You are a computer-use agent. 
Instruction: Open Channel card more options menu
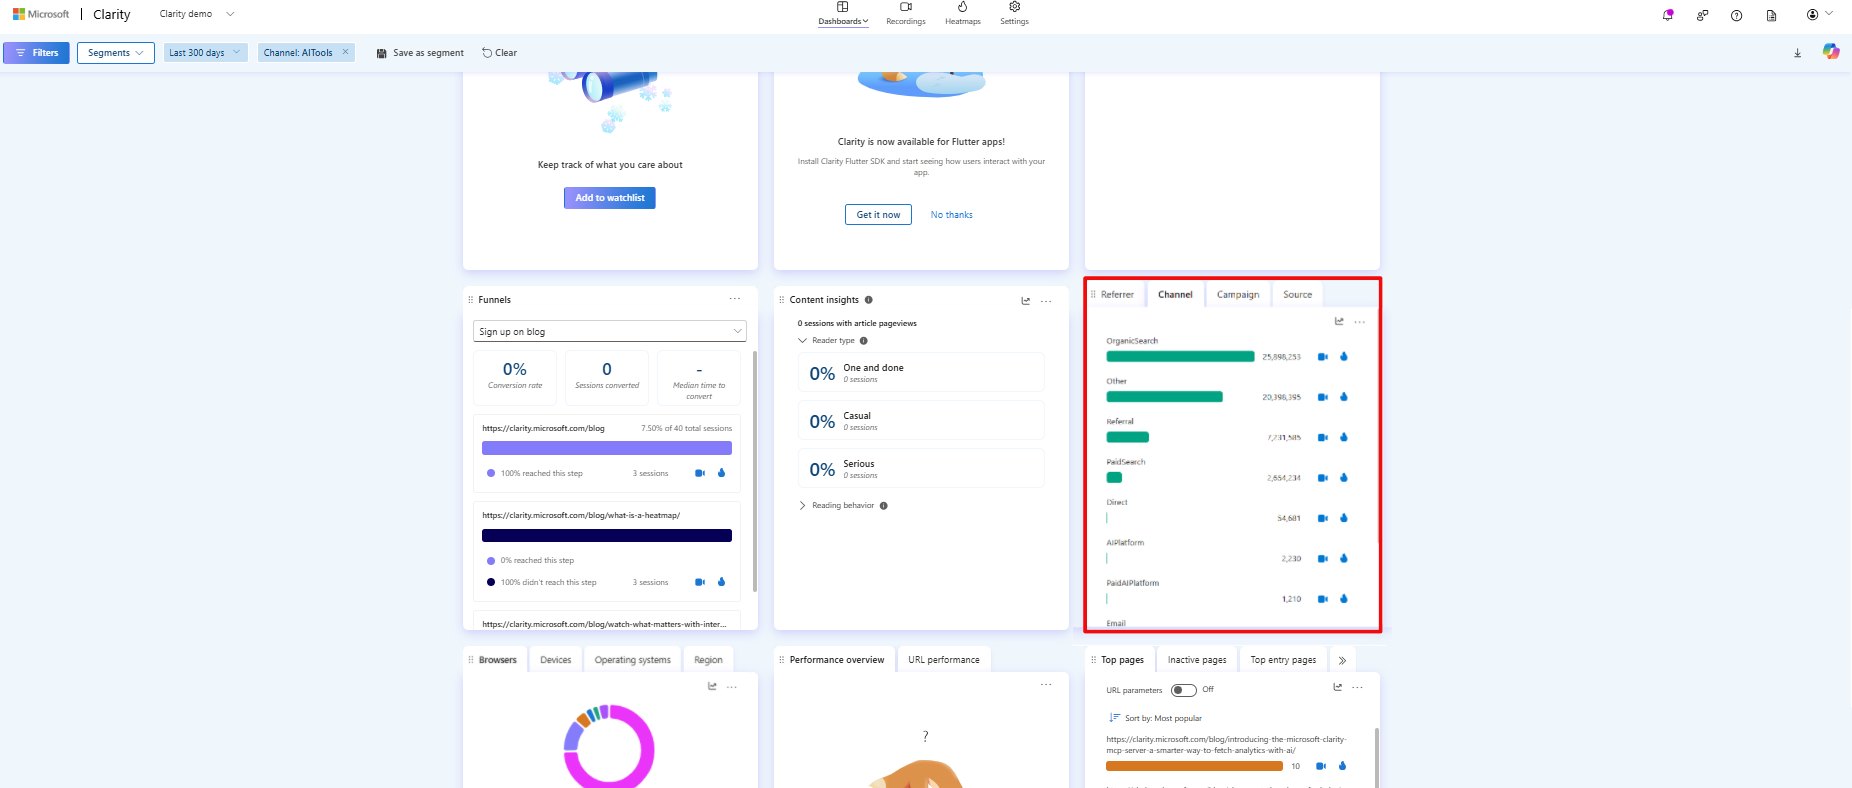(1360, 322)
